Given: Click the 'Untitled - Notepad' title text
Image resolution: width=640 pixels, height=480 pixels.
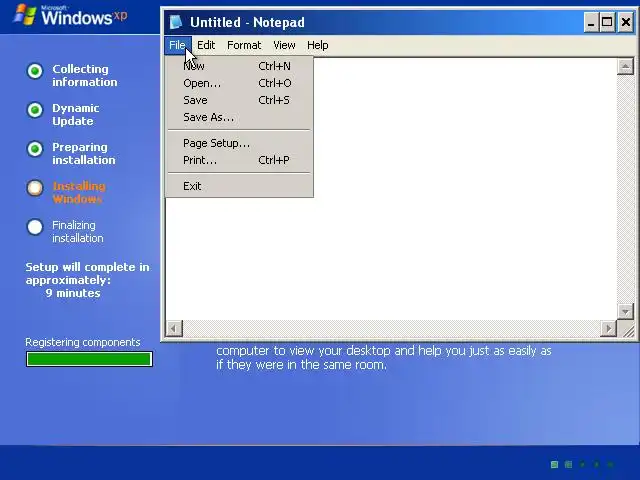Looking at the screenshot, I should tap(247, 22).
